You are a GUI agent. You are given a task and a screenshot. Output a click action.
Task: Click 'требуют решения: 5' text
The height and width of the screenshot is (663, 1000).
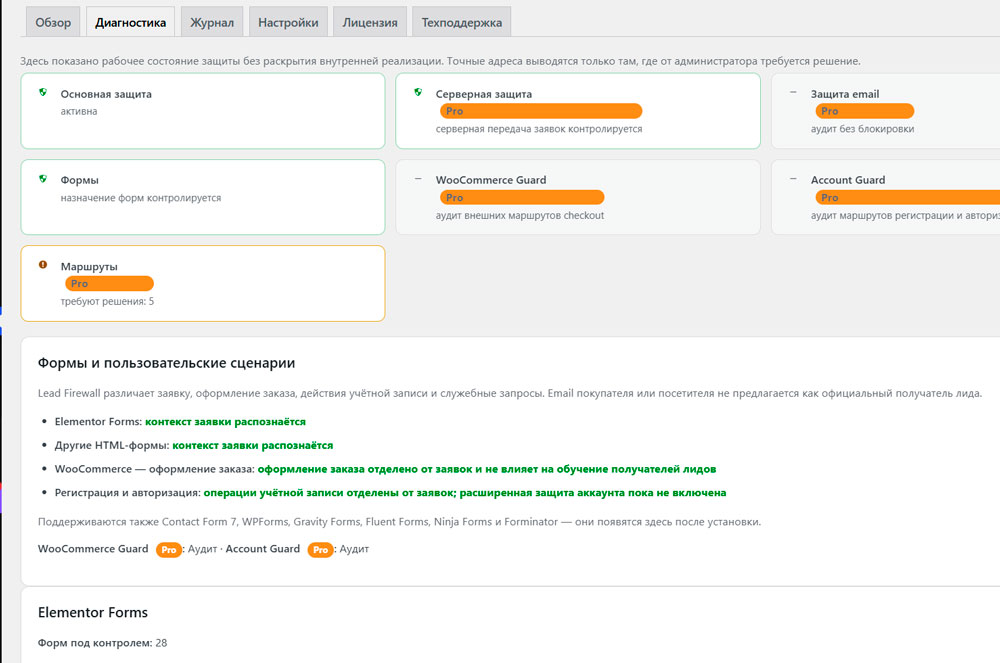(x=107, y=301)
